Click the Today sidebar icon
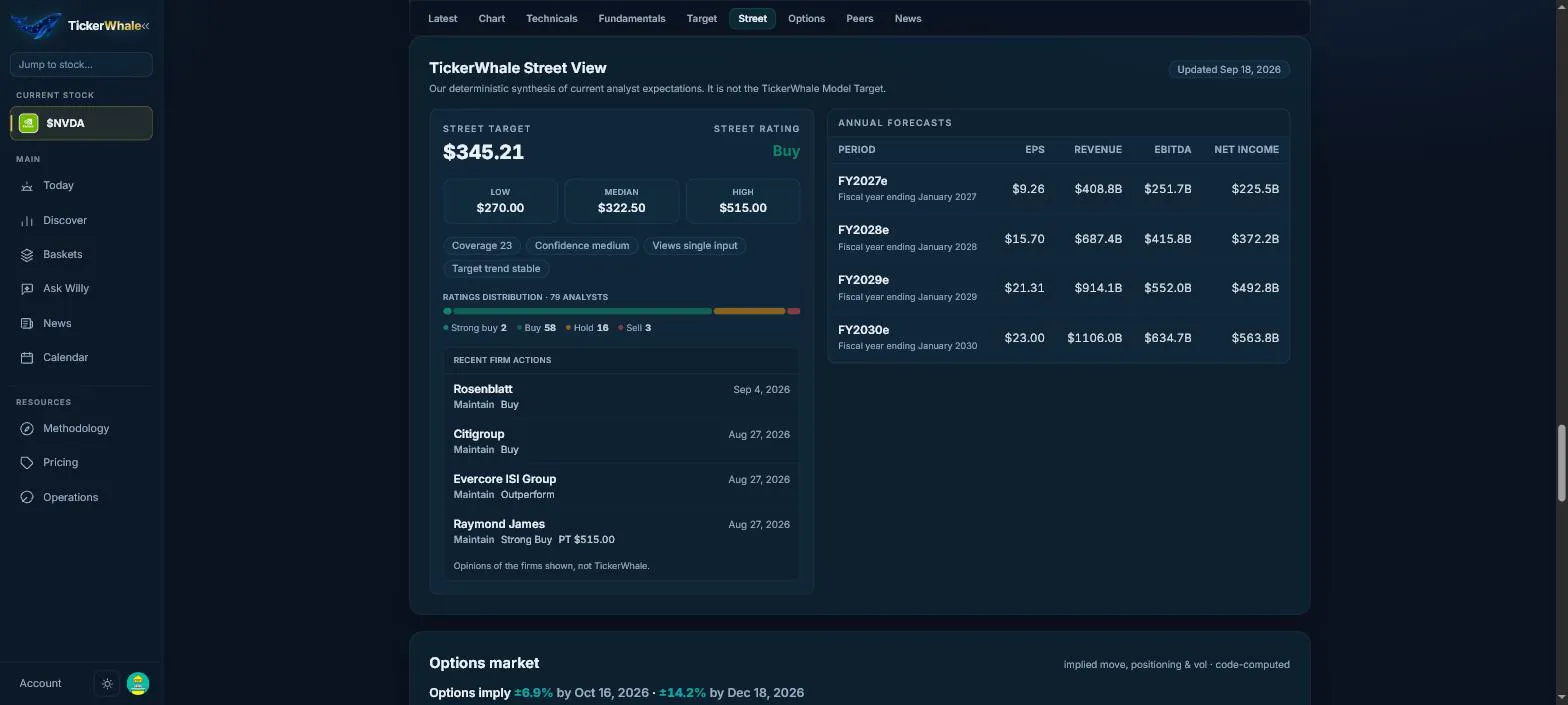1568x705 pixels. point(27,186)
